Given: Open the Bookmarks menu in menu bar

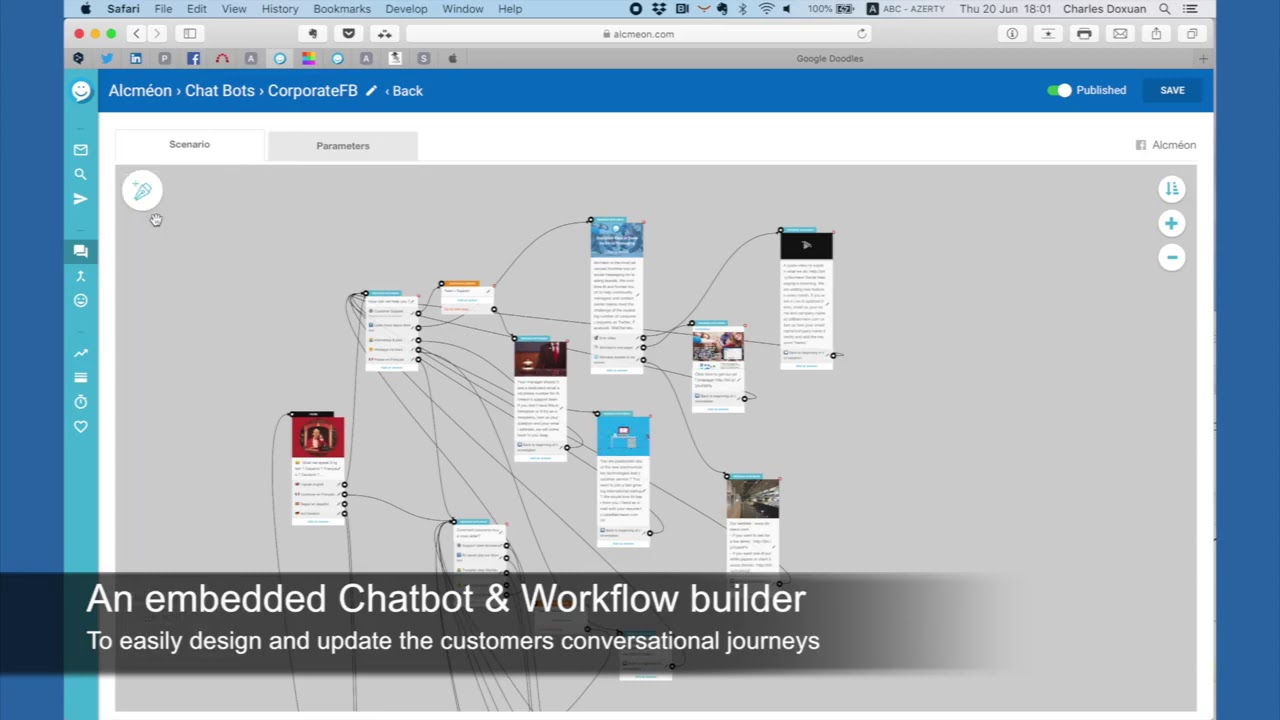Looking at the screenshot, I should point(342,9).
